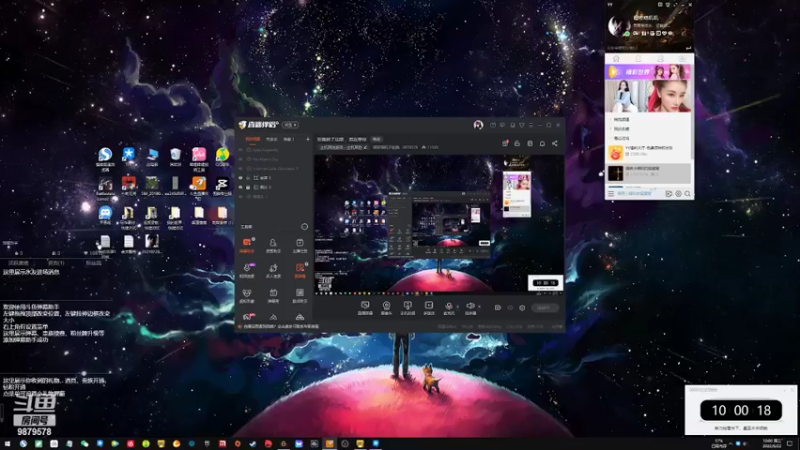Viewport: 800px width, 450px height.
Task: Select the highlighted gray item in YY list
Action: 648,173
